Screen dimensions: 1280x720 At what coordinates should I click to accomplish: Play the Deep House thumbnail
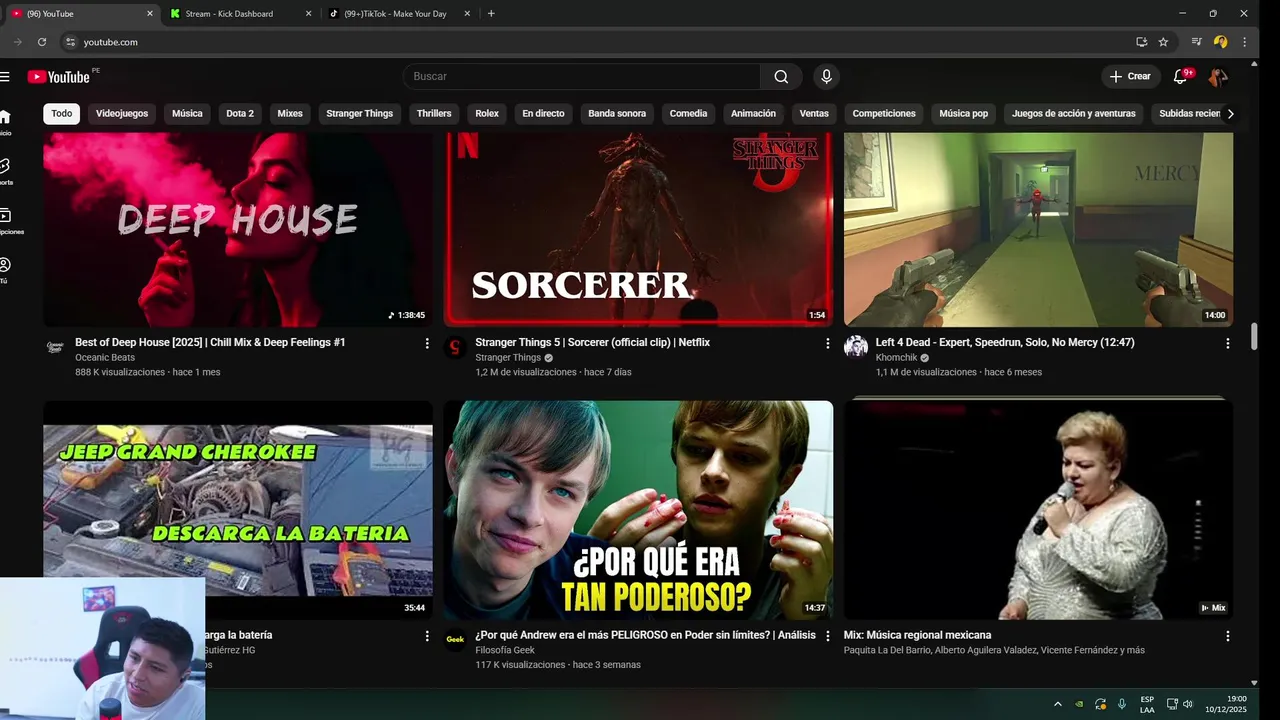click(238, 230)
